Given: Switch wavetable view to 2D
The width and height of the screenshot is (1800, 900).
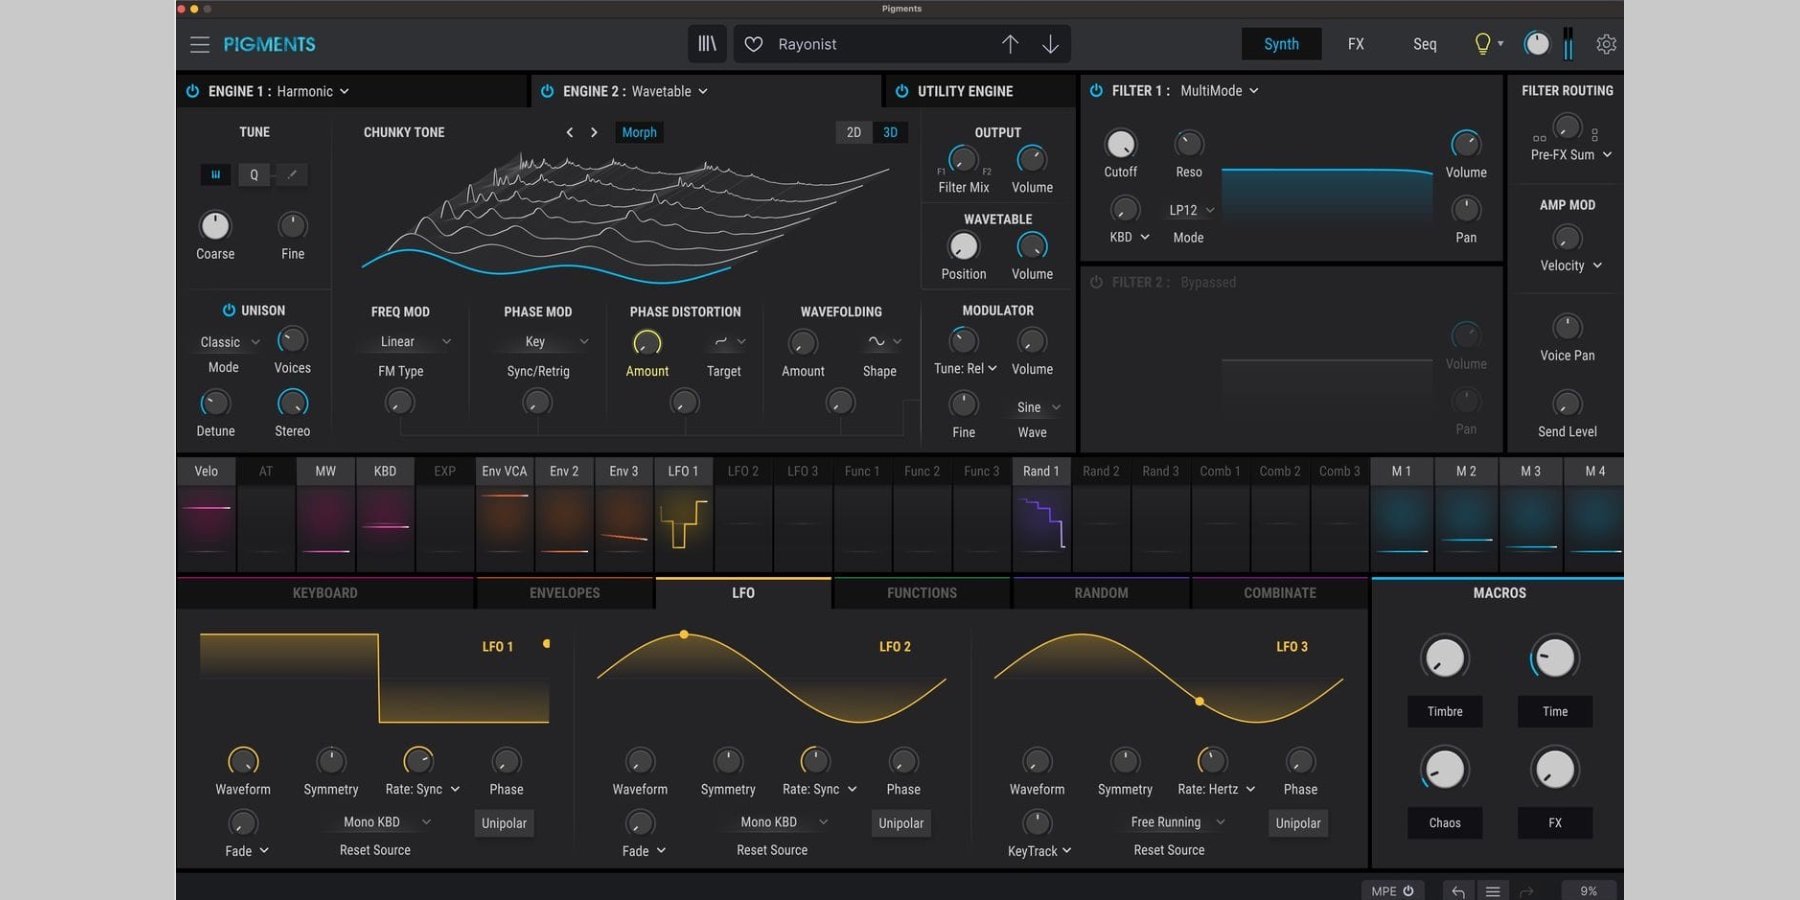Looking at the screenshot, I should point(853,132).
